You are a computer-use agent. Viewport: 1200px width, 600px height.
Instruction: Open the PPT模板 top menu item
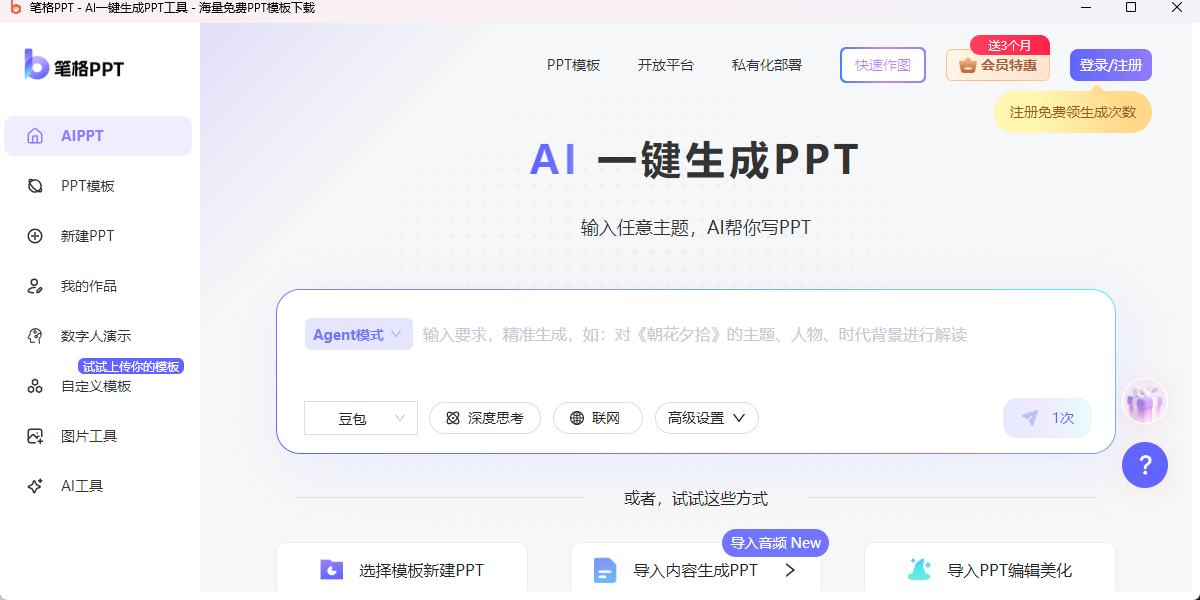[573, 65]
